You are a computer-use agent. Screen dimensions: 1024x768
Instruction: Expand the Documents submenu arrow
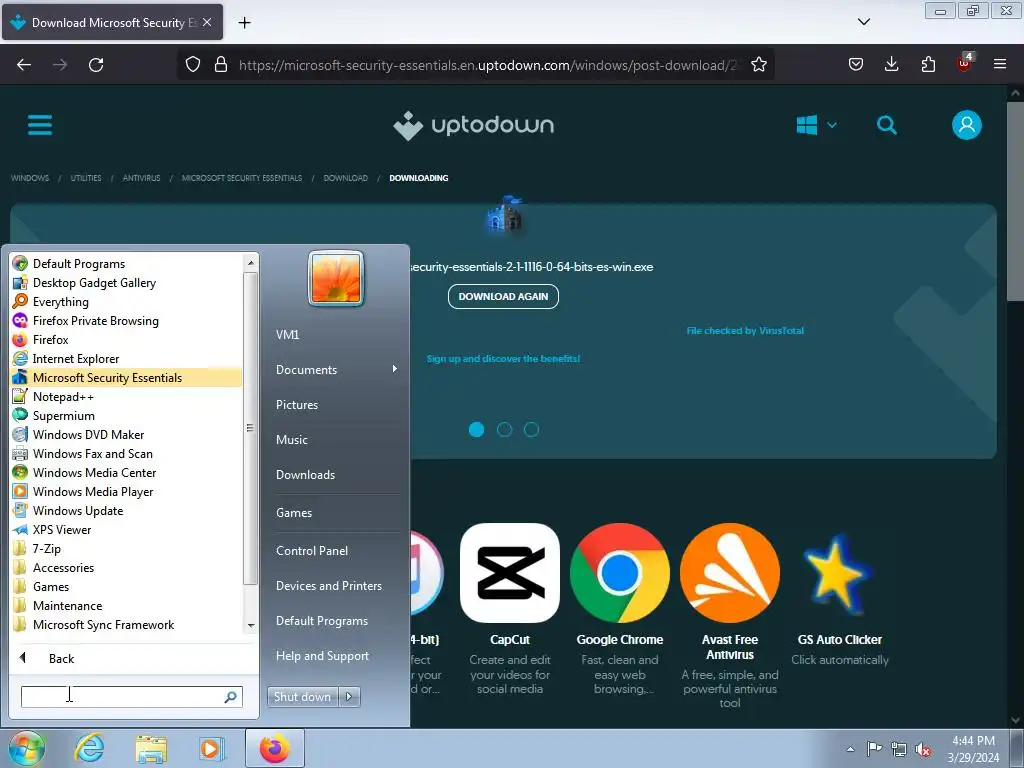coord(394,369)
